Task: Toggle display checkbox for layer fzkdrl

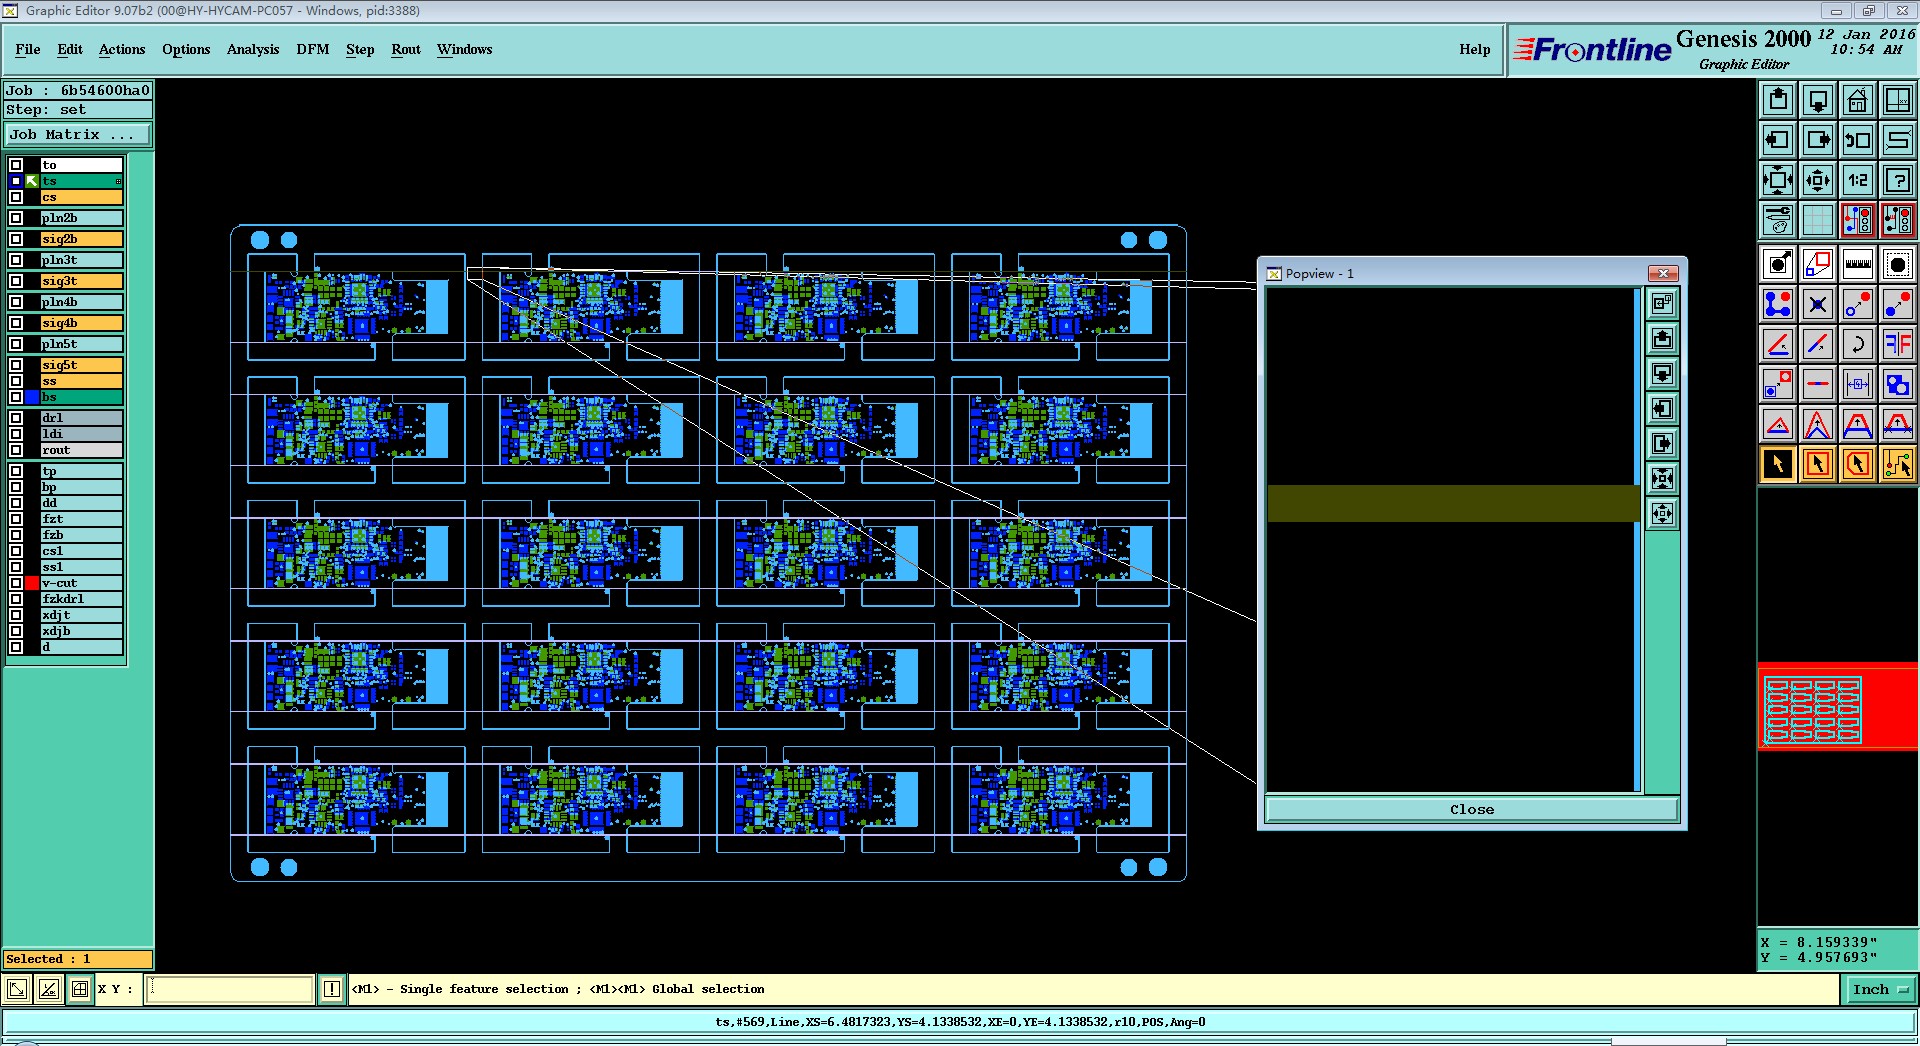Action: point(16,599)
